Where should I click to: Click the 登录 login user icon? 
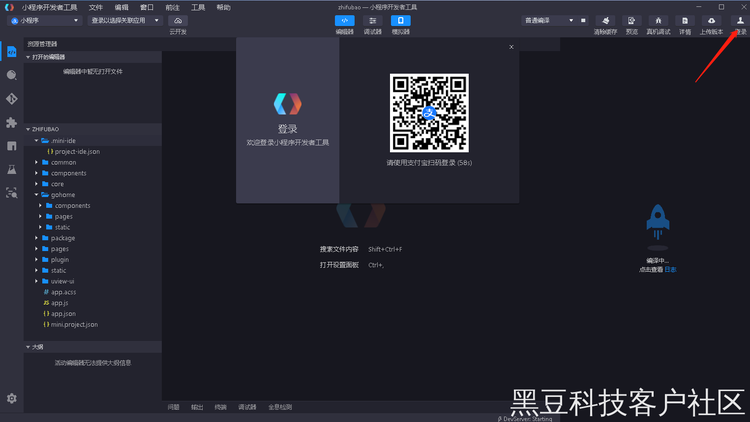740,21
